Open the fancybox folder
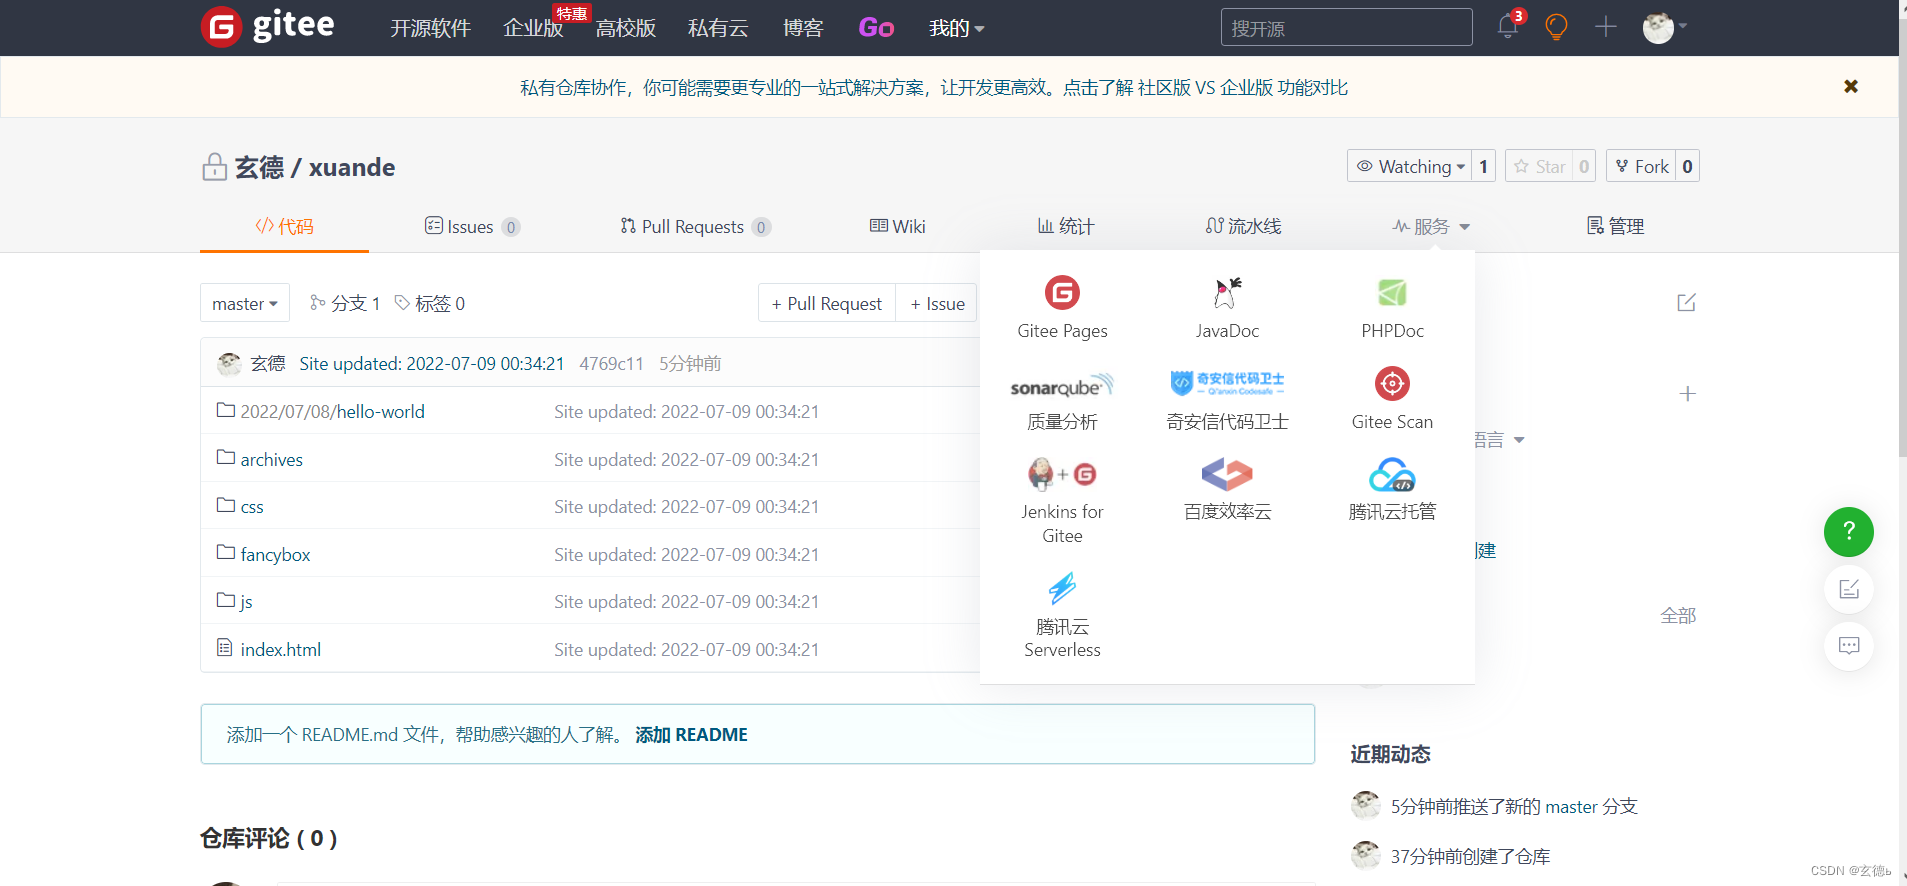This screenshot has width=1907, height=886. 275,554
